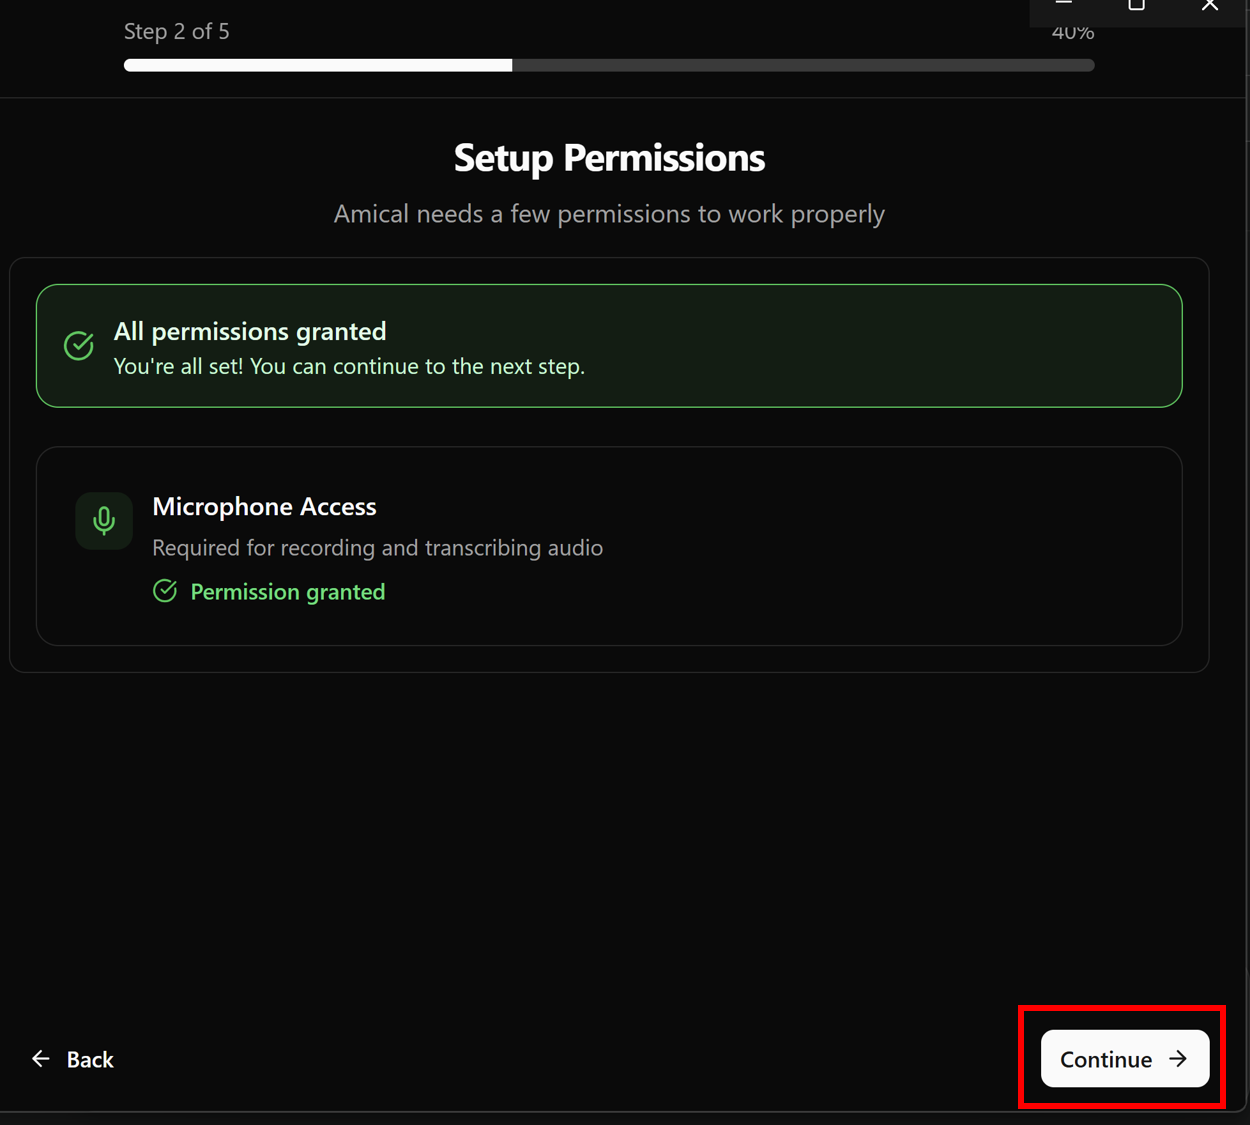Click the green microphone icon
Image resolution: width=1250 pixels, height=1125 pixels.
pos(104,521)
